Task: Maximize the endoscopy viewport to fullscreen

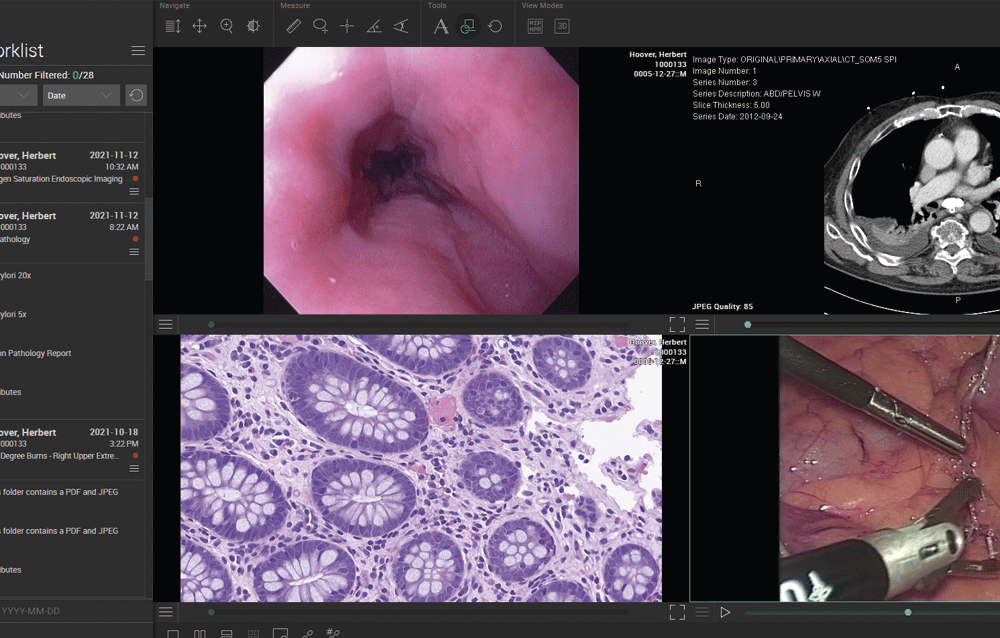Action: click(677, 324)
